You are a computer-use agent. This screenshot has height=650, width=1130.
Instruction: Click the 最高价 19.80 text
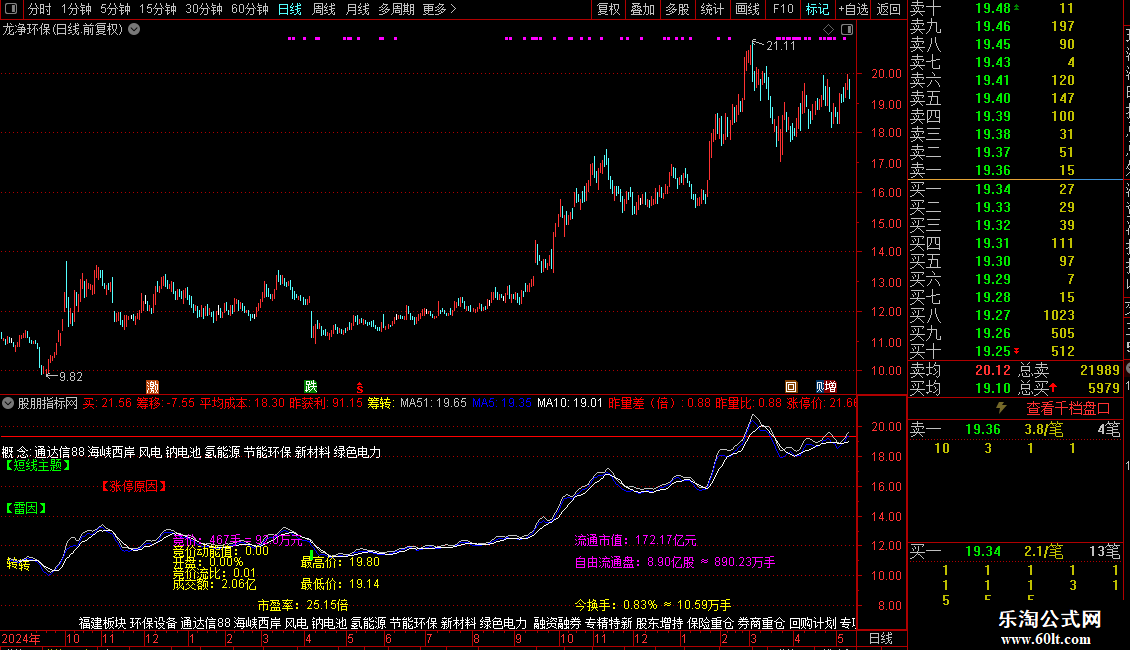point(340,561)
